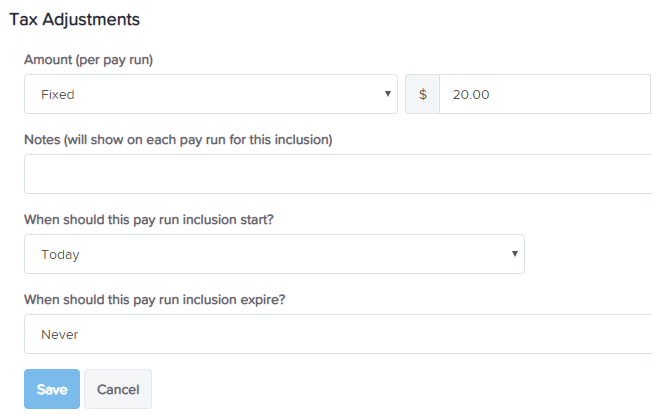Save the tax adjustment

(52, 389)
